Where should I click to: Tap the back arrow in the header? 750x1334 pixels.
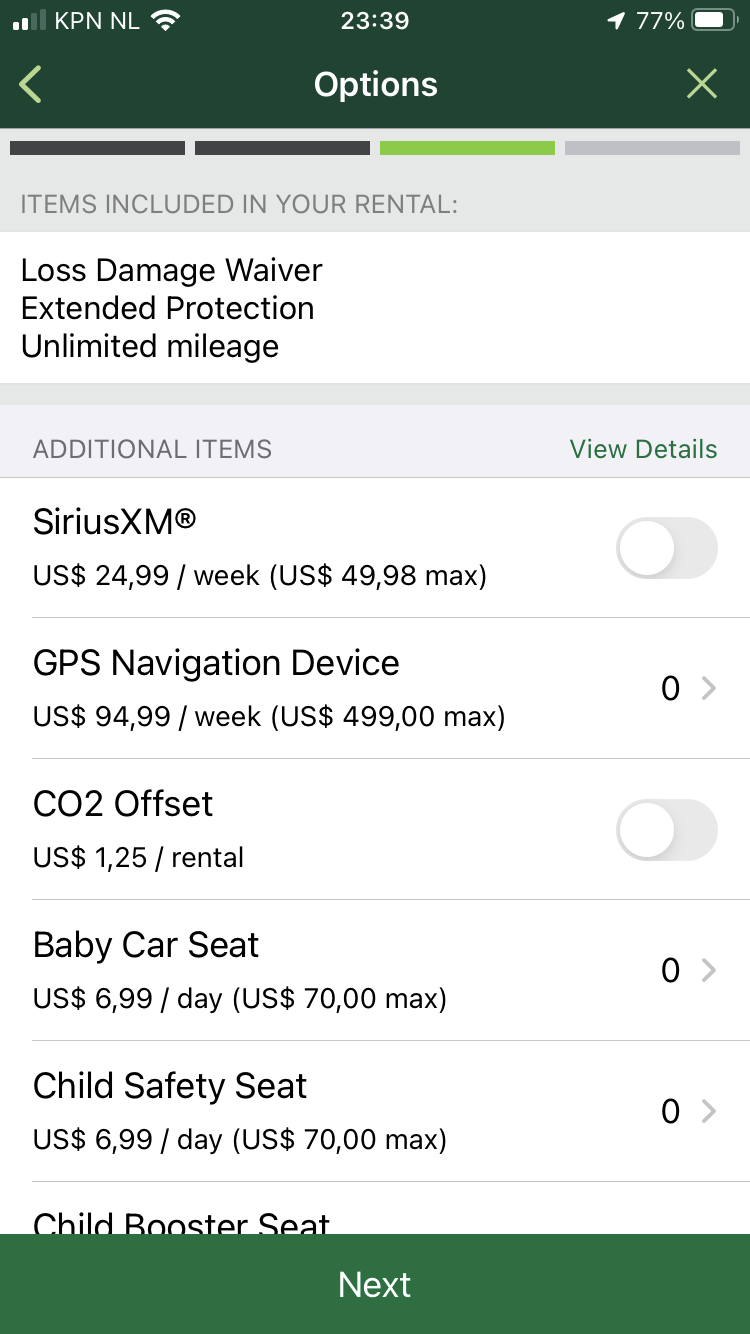point(31,85)
